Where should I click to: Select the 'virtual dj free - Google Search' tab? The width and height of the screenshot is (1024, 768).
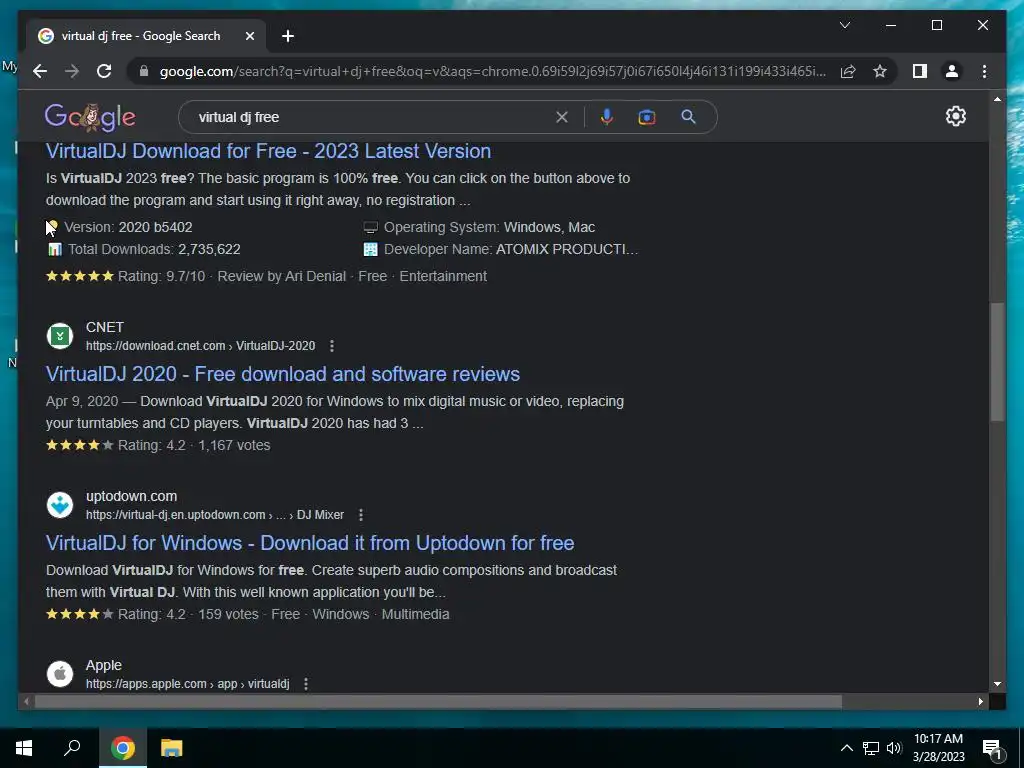(146, 36)
